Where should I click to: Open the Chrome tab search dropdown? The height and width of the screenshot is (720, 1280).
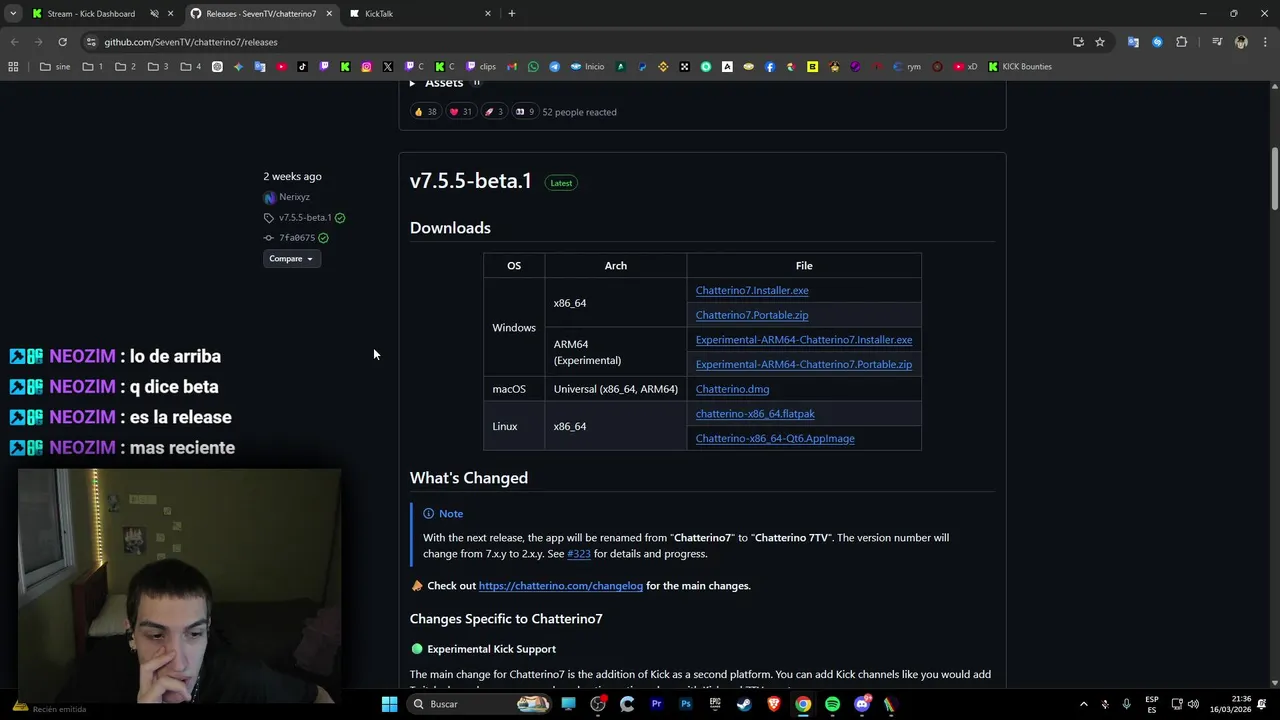pyautogui.click(x=13, y=14)
